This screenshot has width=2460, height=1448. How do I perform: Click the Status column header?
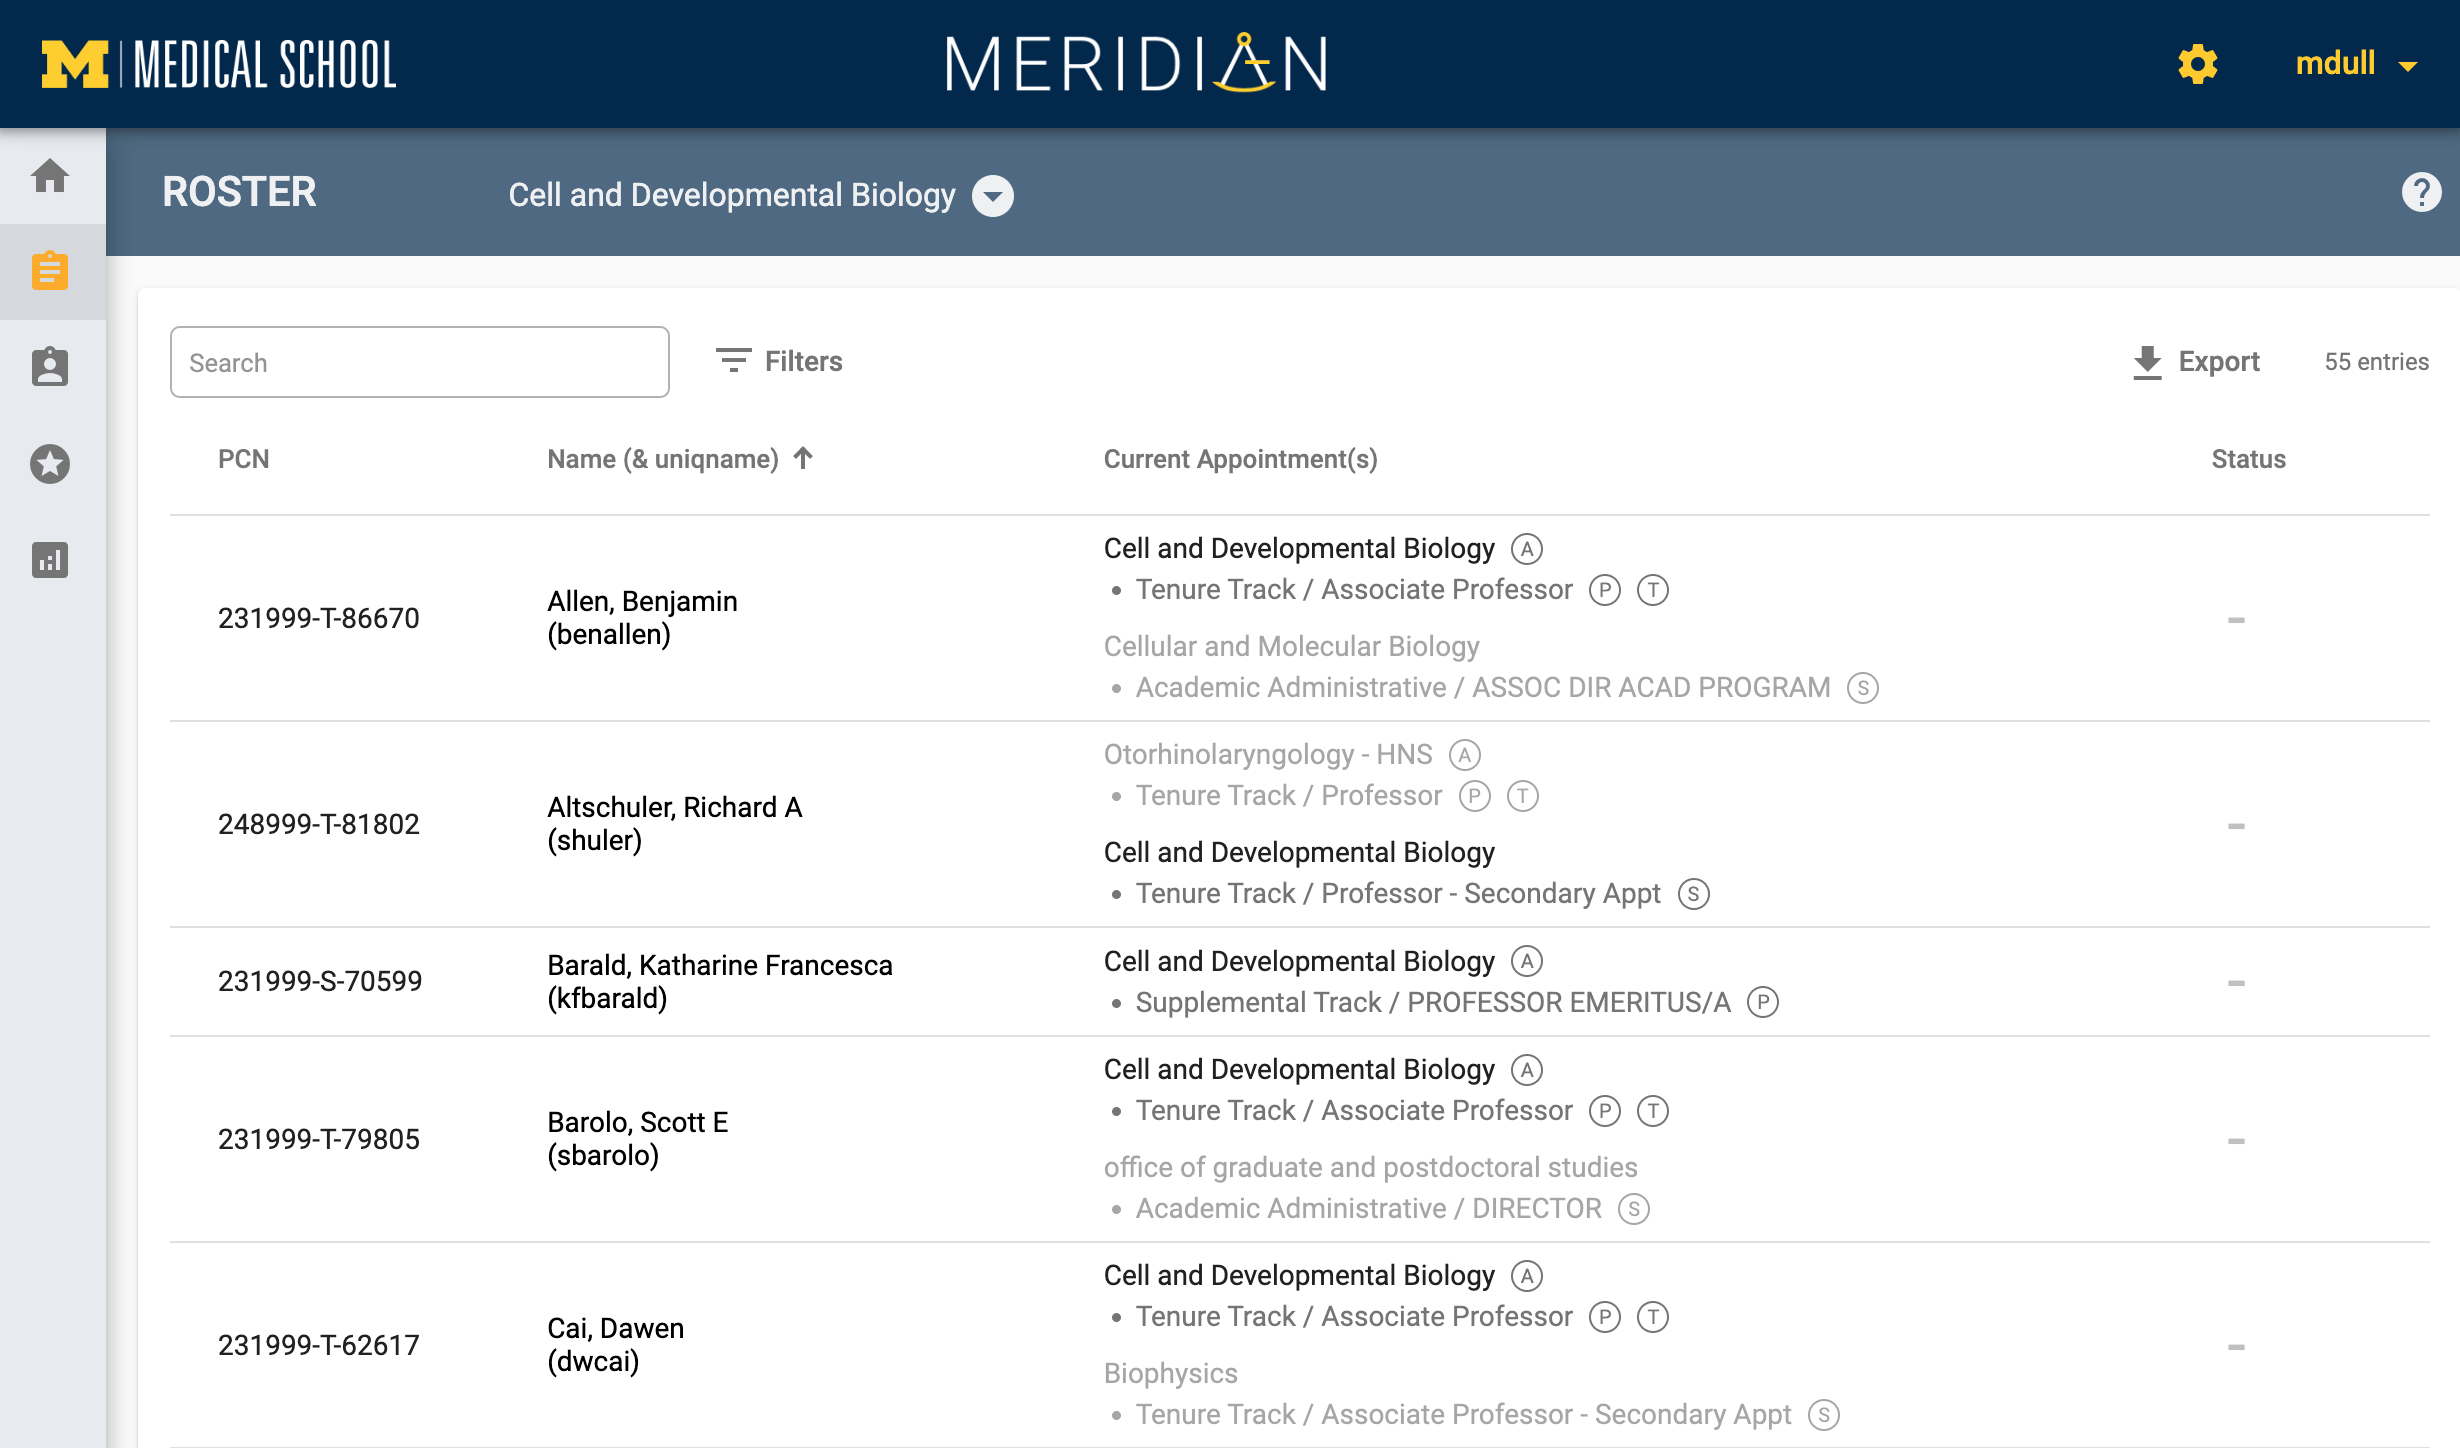(x=2248, y=459)
